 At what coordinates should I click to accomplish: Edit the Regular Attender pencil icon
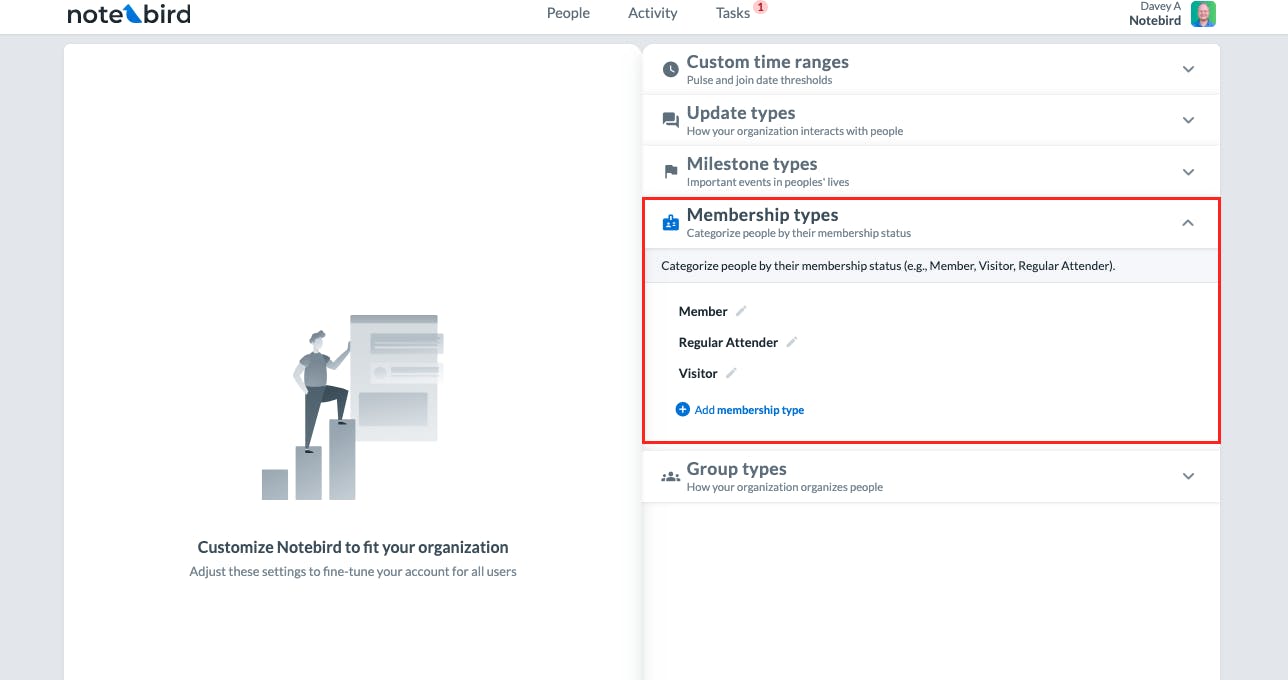click(x=791, y=342)
